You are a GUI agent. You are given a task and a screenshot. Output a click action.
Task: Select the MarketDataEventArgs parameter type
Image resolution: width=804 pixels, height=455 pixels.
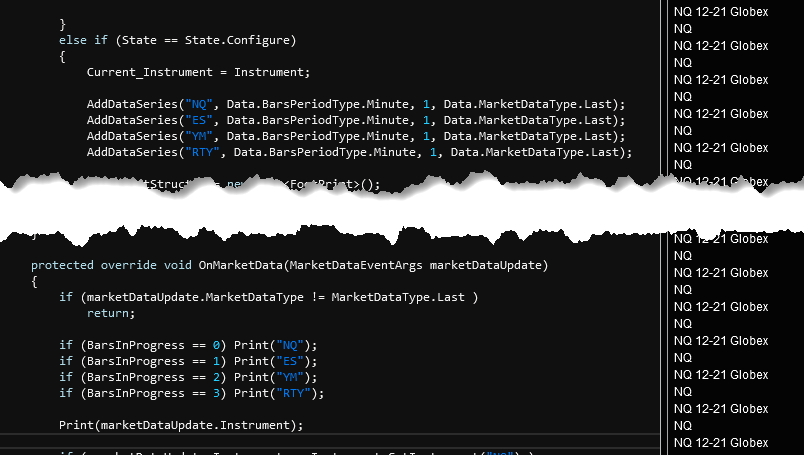361,265
